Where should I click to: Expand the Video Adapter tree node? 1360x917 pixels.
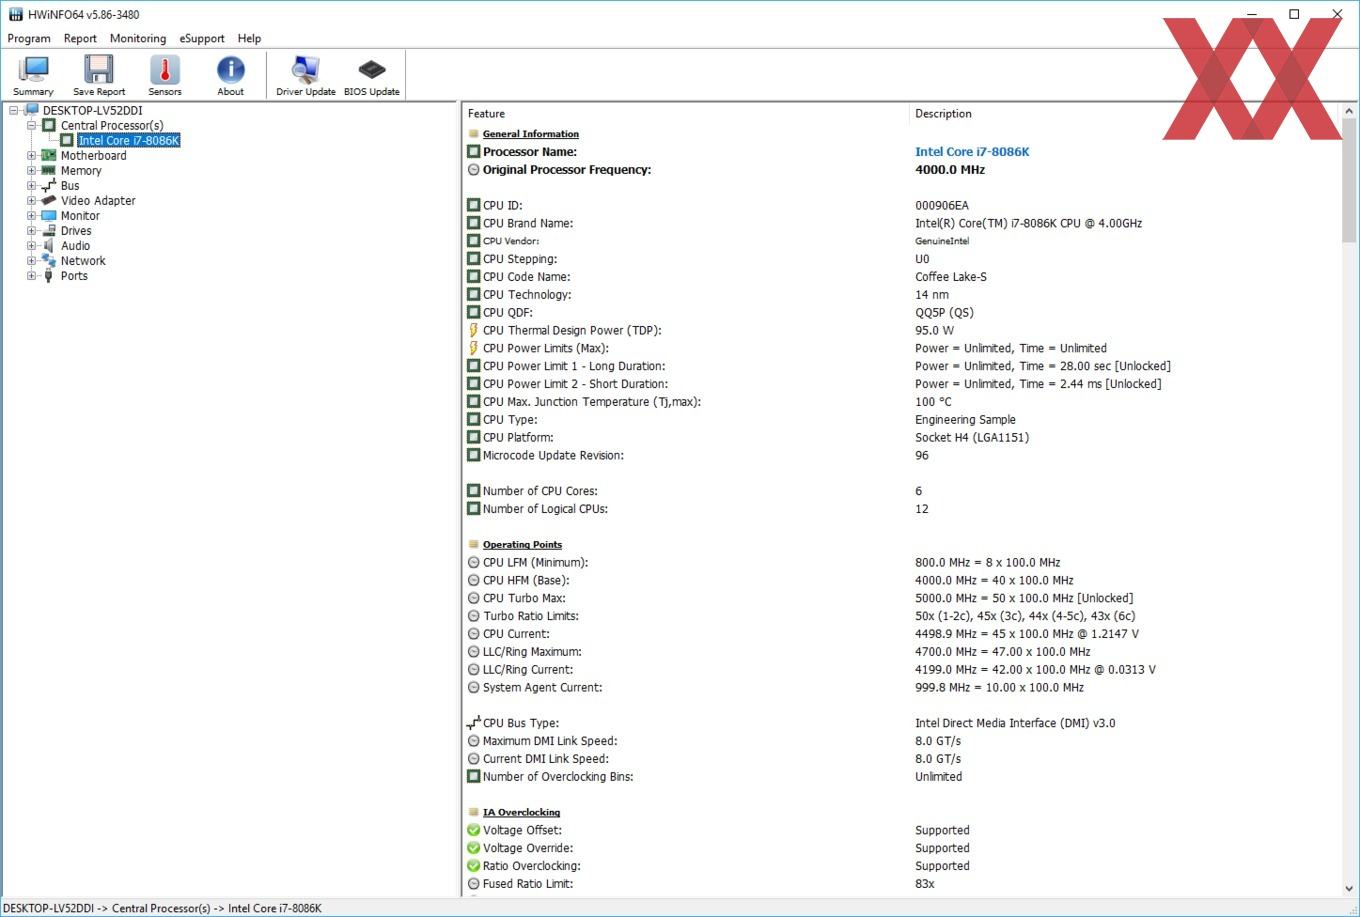[x=31, y=200]
